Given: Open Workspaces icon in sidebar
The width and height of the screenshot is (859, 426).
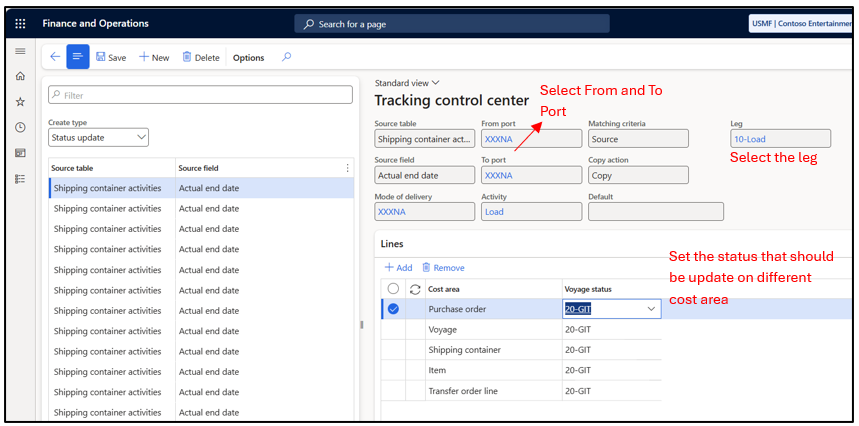Looking at the screenshot, I should (20, 153).
